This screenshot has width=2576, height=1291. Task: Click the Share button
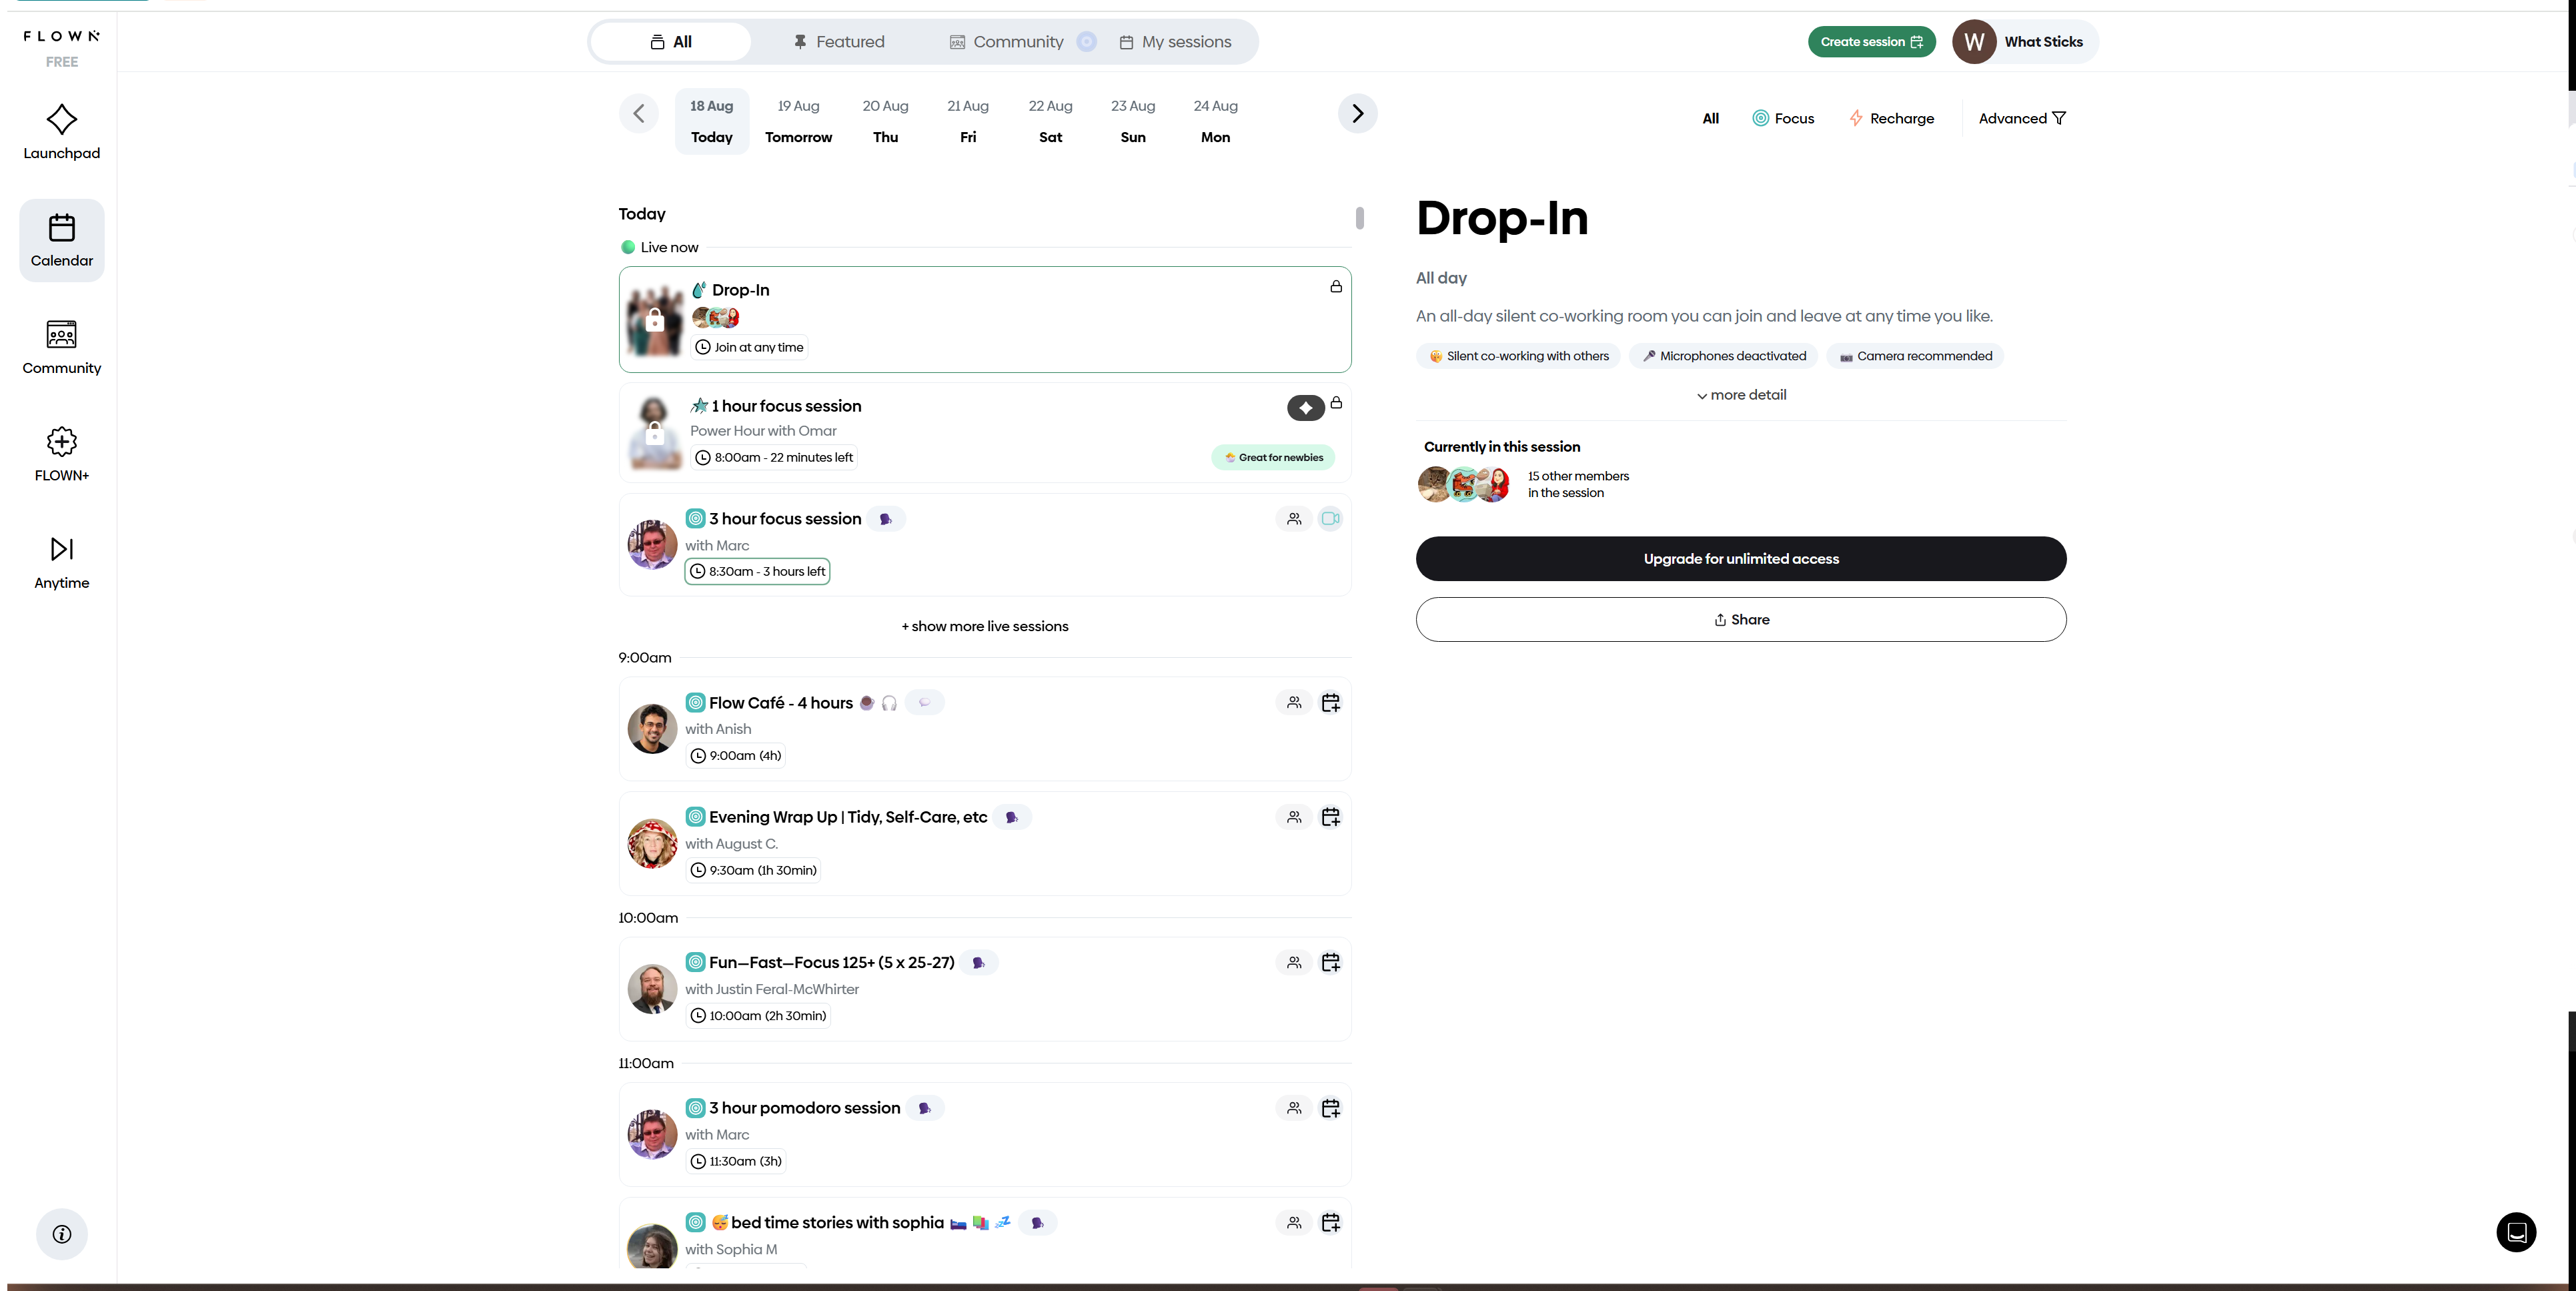[1741, 620]
